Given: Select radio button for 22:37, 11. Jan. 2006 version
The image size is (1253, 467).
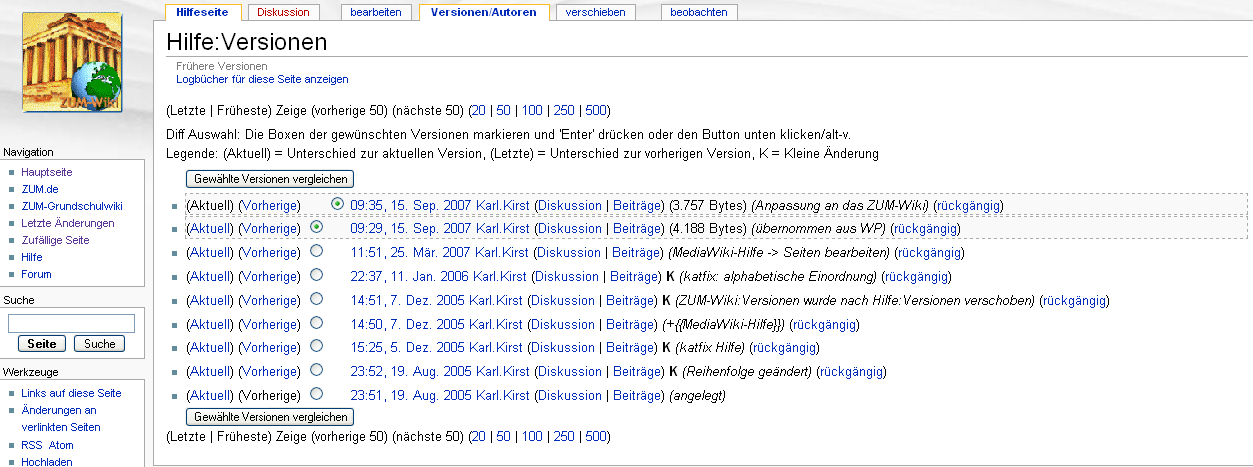Looking at the screenshot, I should point(317,275).
